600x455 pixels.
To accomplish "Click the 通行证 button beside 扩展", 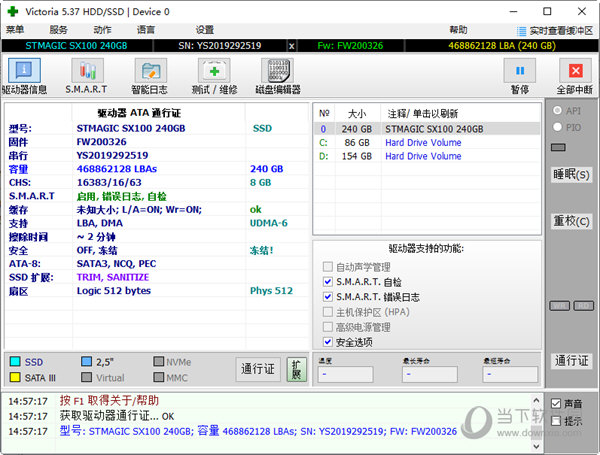I will coord(258,369).
